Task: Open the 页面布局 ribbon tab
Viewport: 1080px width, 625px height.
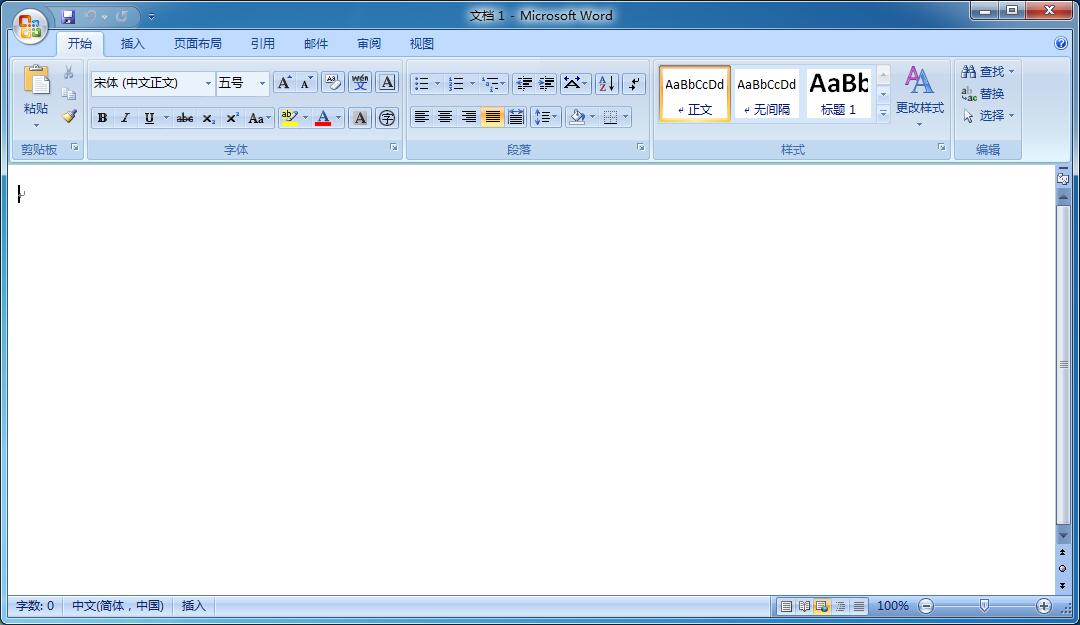Action: point(197,44)
